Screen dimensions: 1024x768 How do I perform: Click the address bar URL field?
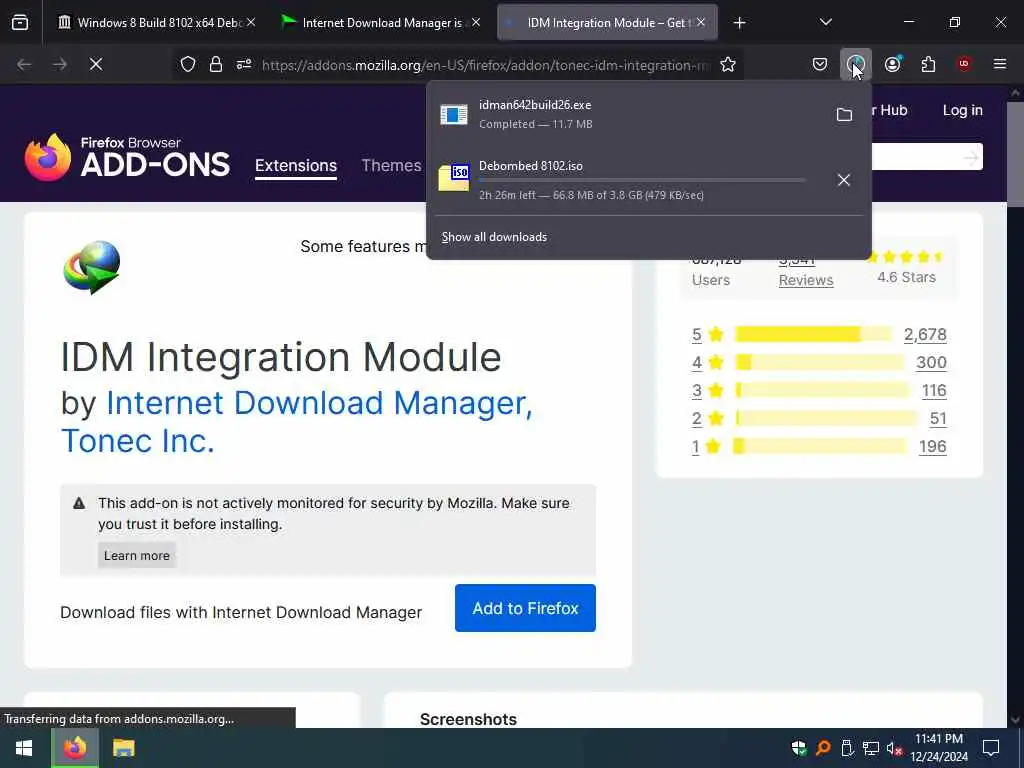(x=486, y=65)
